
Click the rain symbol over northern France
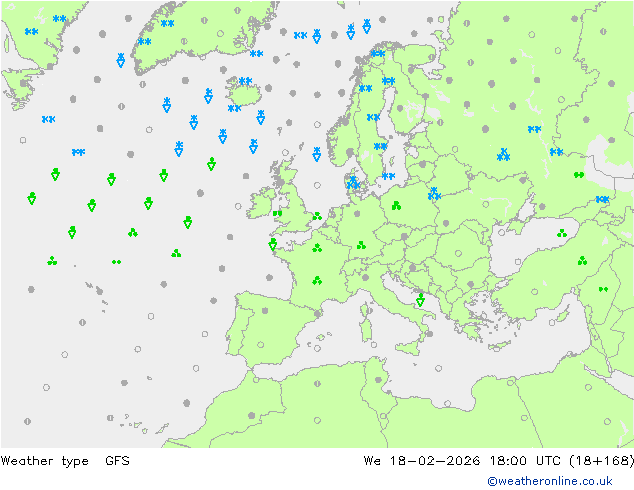[x=317, y=247]
